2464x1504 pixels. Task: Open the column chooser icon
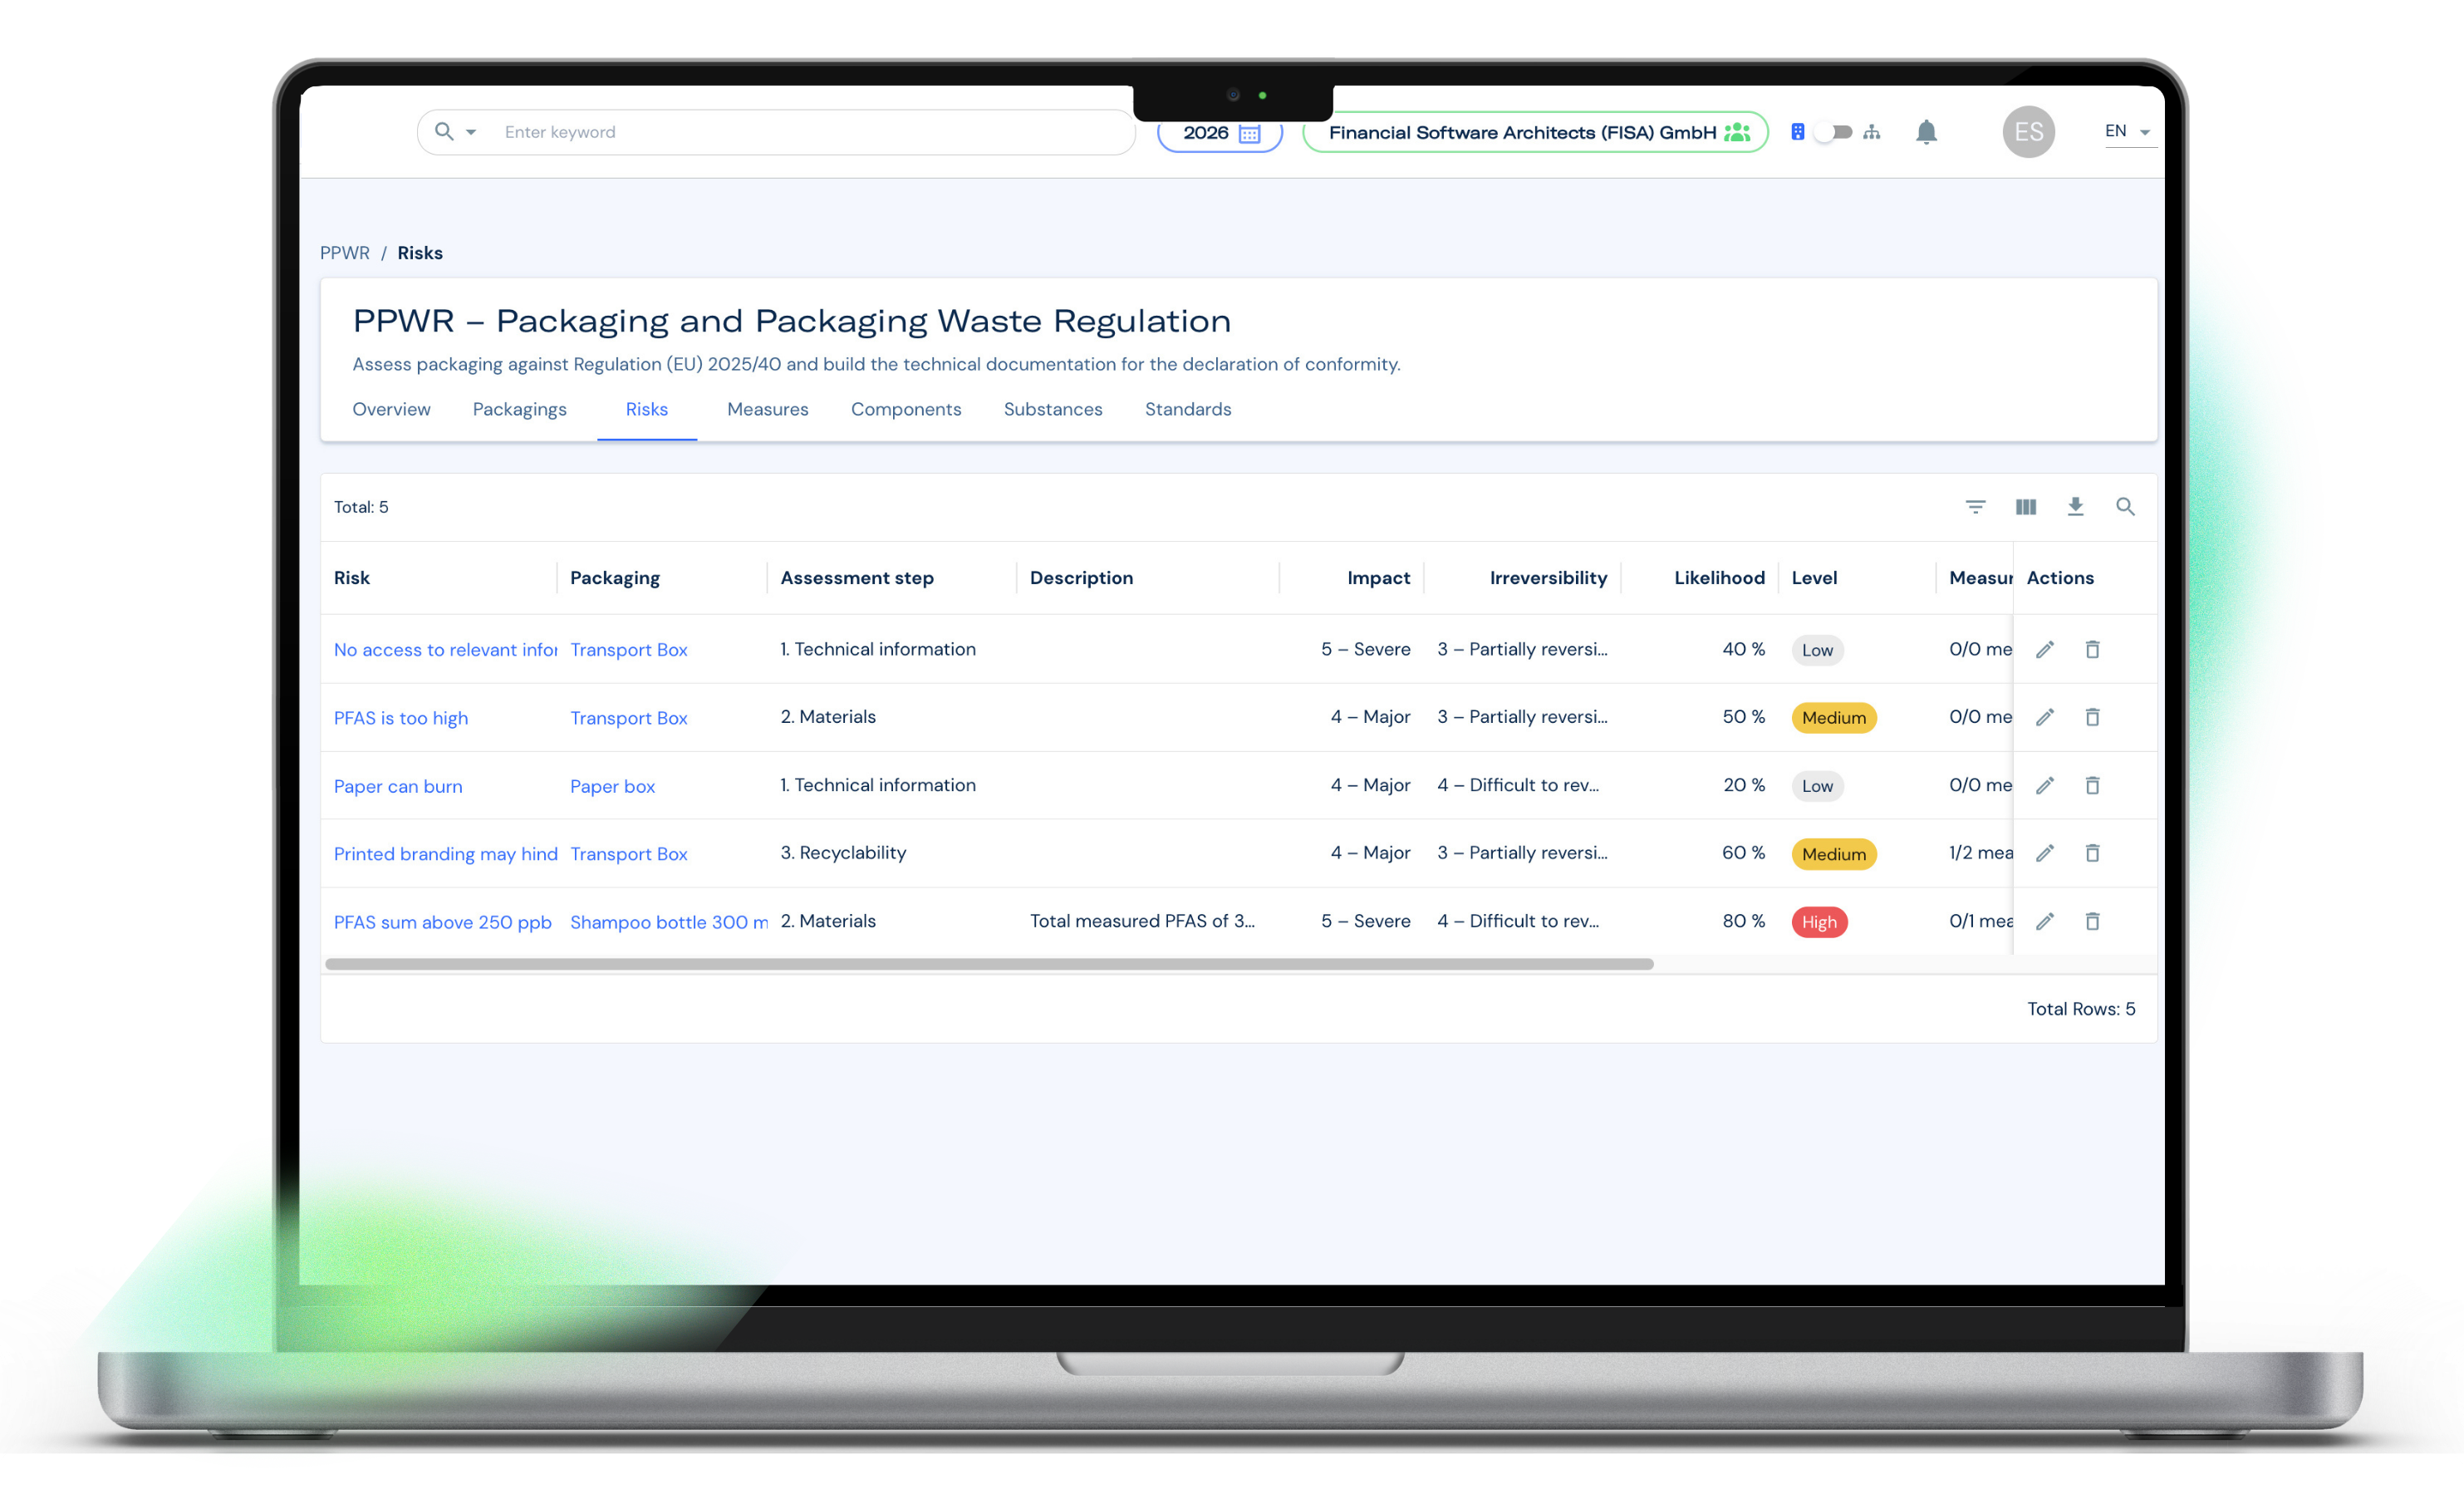click(2025, 507)
